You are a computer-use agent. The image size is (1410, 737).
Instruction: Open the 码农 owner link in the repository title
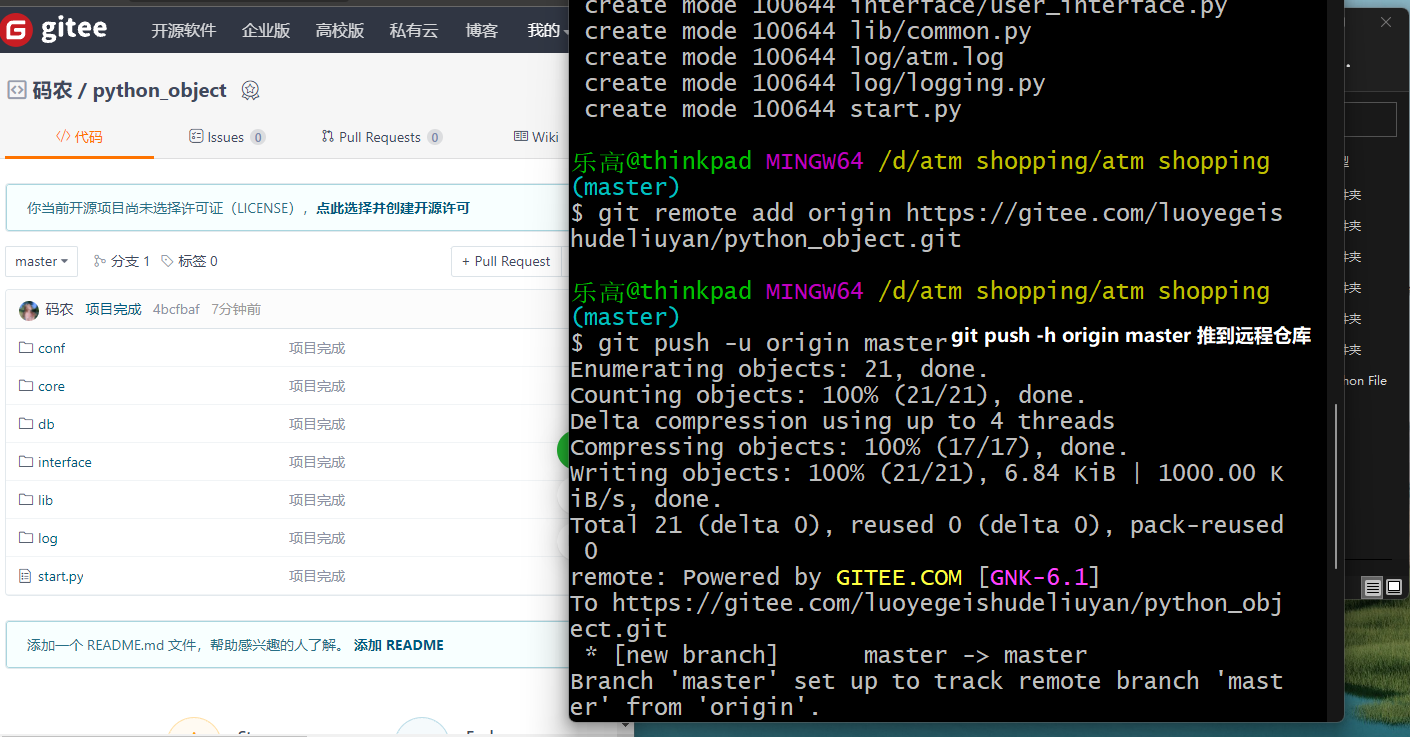tap(53, 90)
